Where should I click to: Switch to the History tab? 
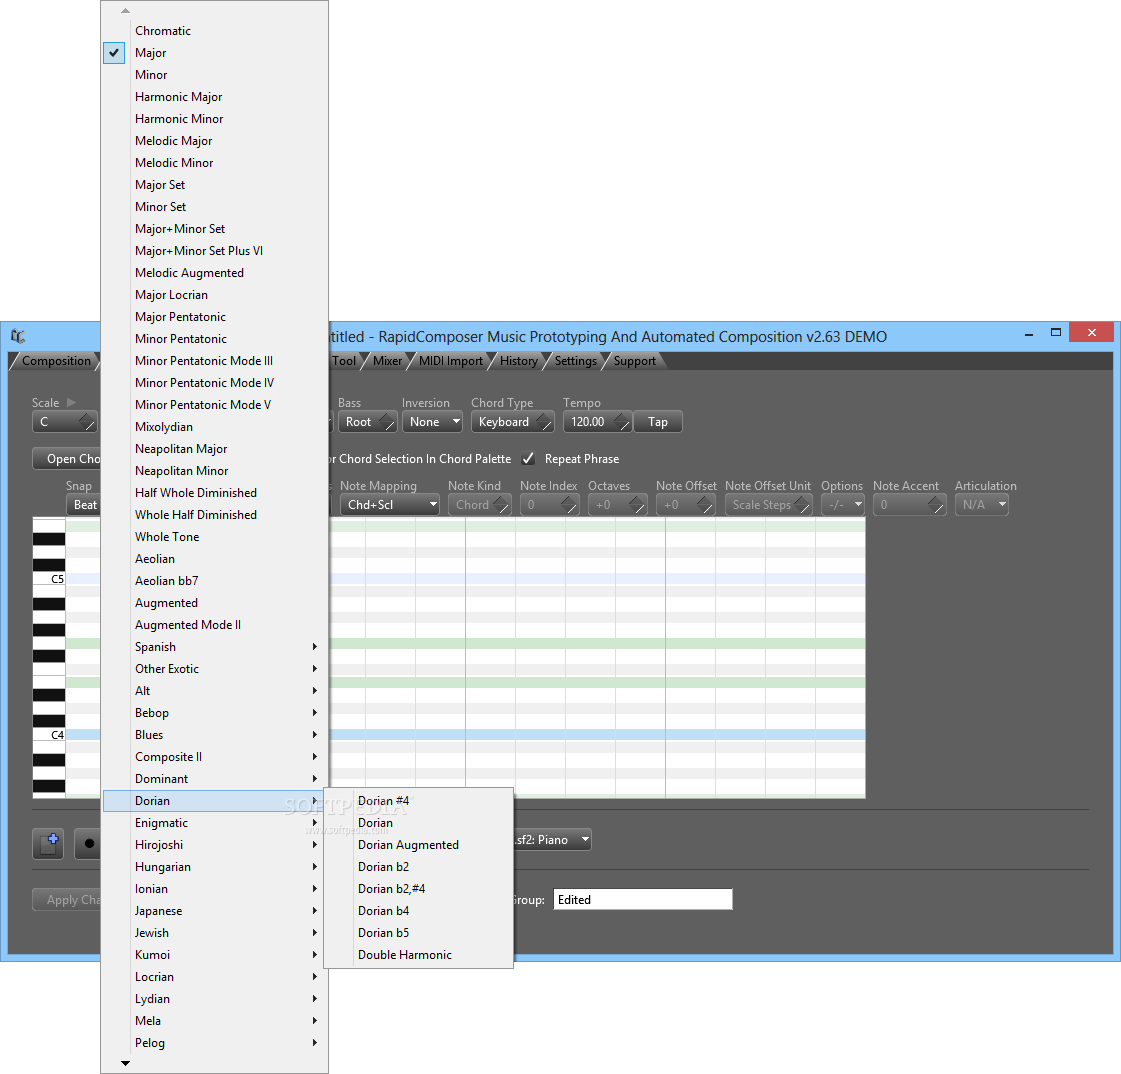click(518, 361)
